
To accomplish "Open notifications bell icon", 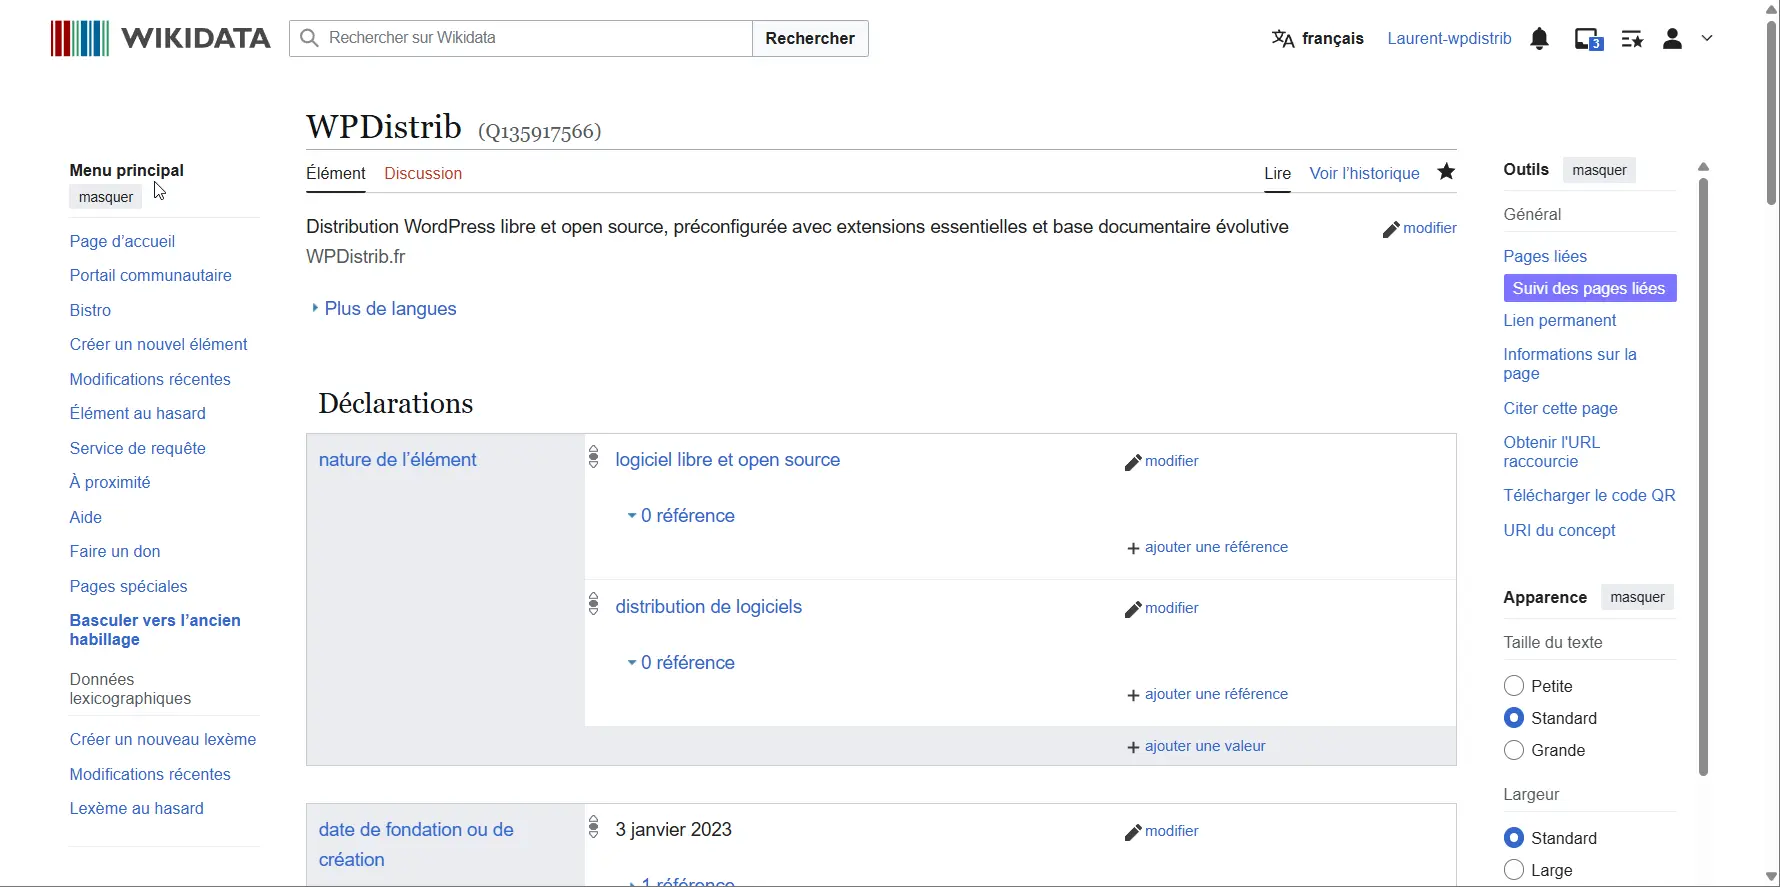I will (1540, 39).
